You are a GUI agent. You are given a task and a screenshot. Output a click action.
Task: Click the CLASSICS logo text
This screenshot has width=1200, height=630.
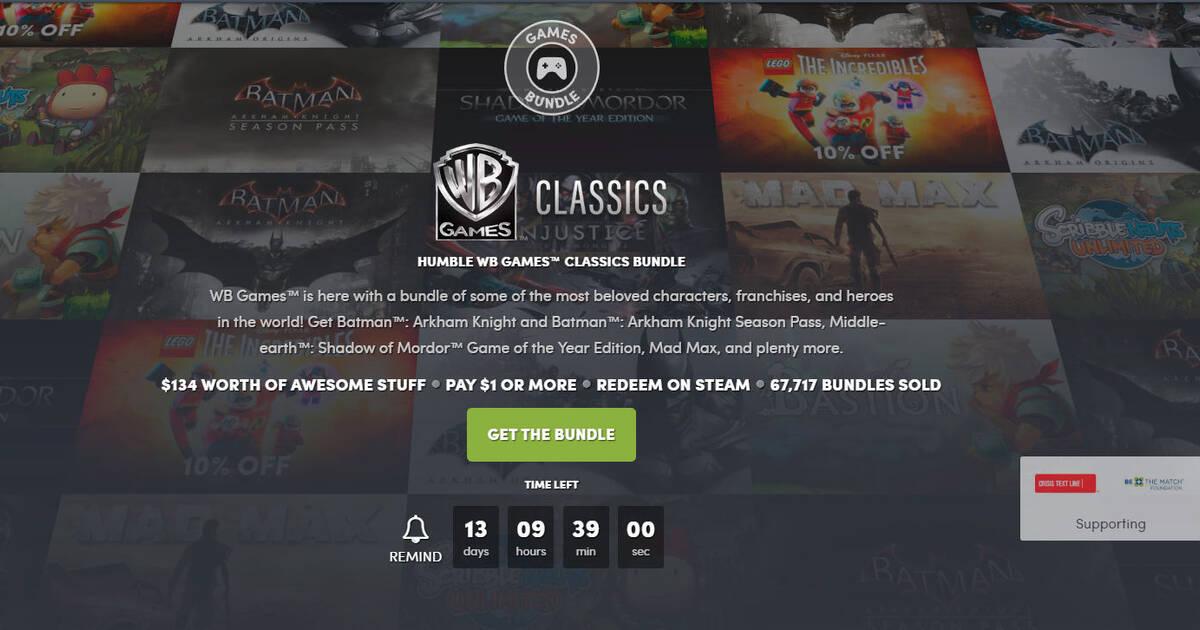click(x=601, y=198)
